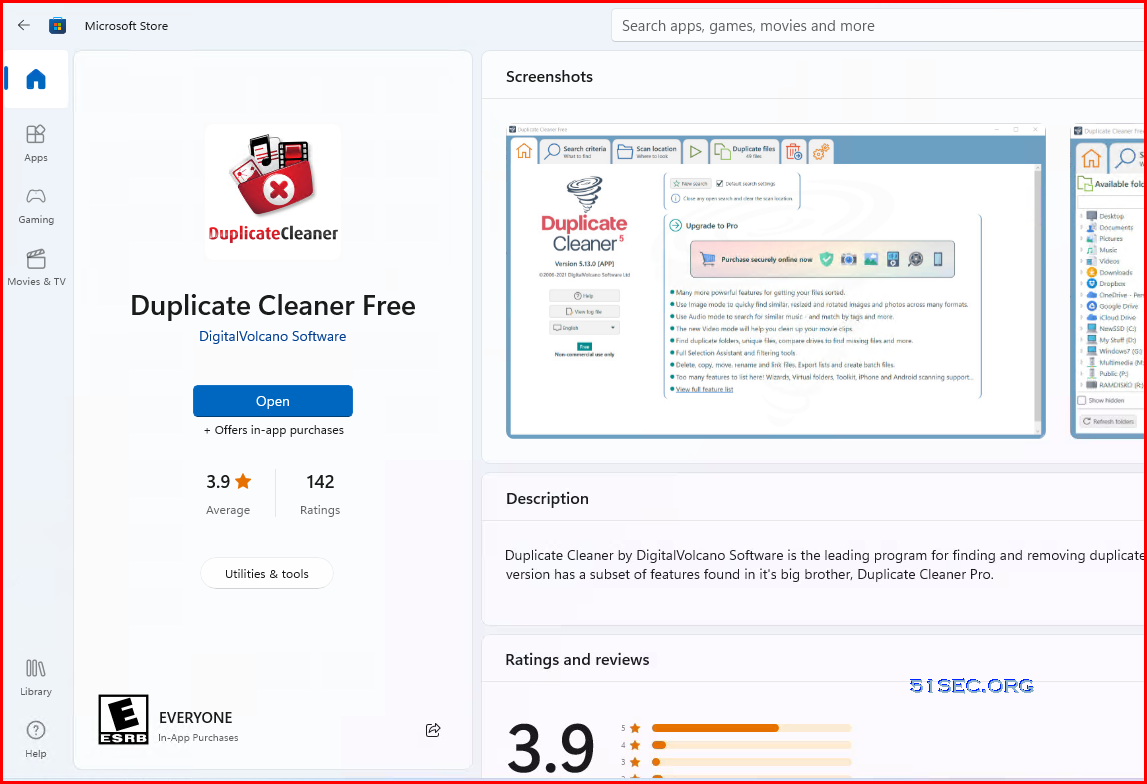
Task: Click the orange star beside 3.9 average
Action: (x=244, y=481)
